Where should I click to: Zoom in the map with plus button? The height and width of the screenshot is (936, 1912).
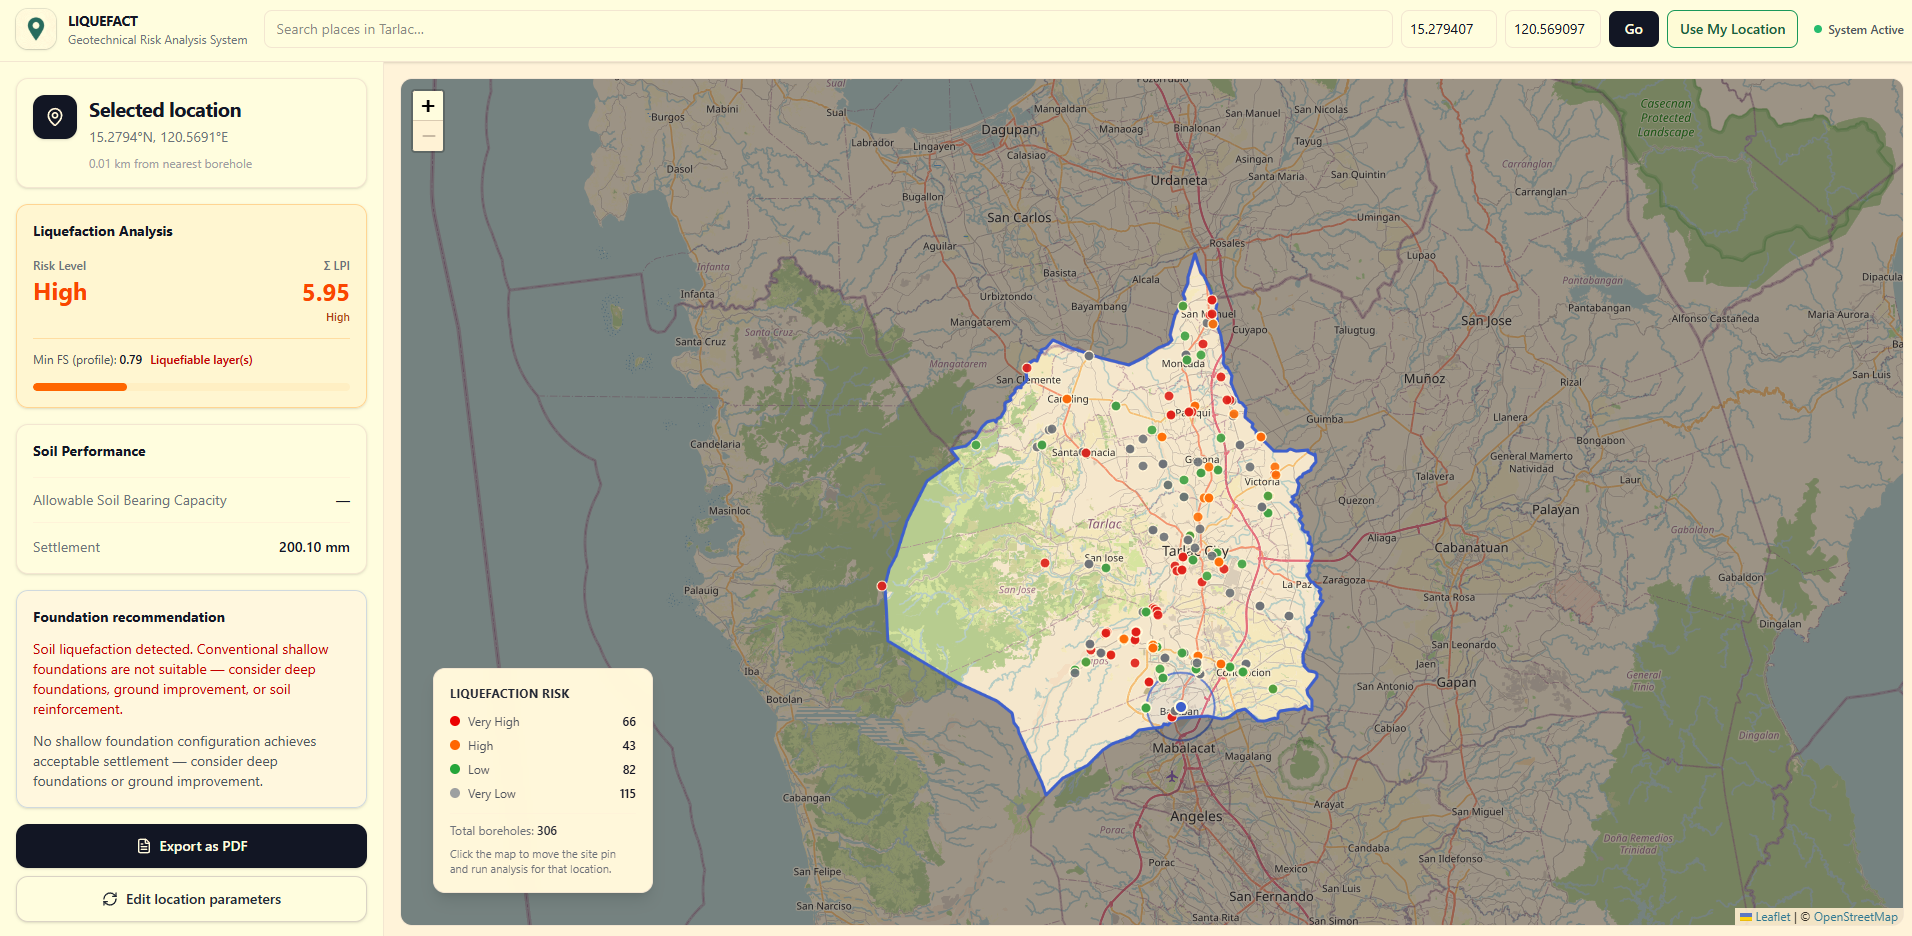coord(428,106)
